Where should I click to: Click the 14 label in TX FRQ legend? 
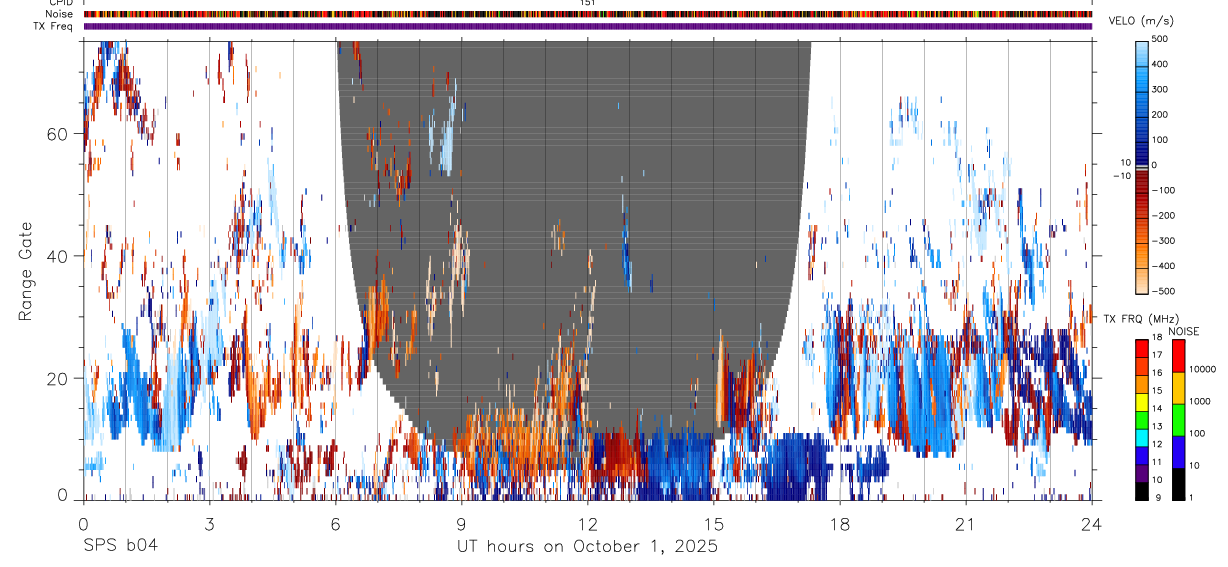[1158, 409]
